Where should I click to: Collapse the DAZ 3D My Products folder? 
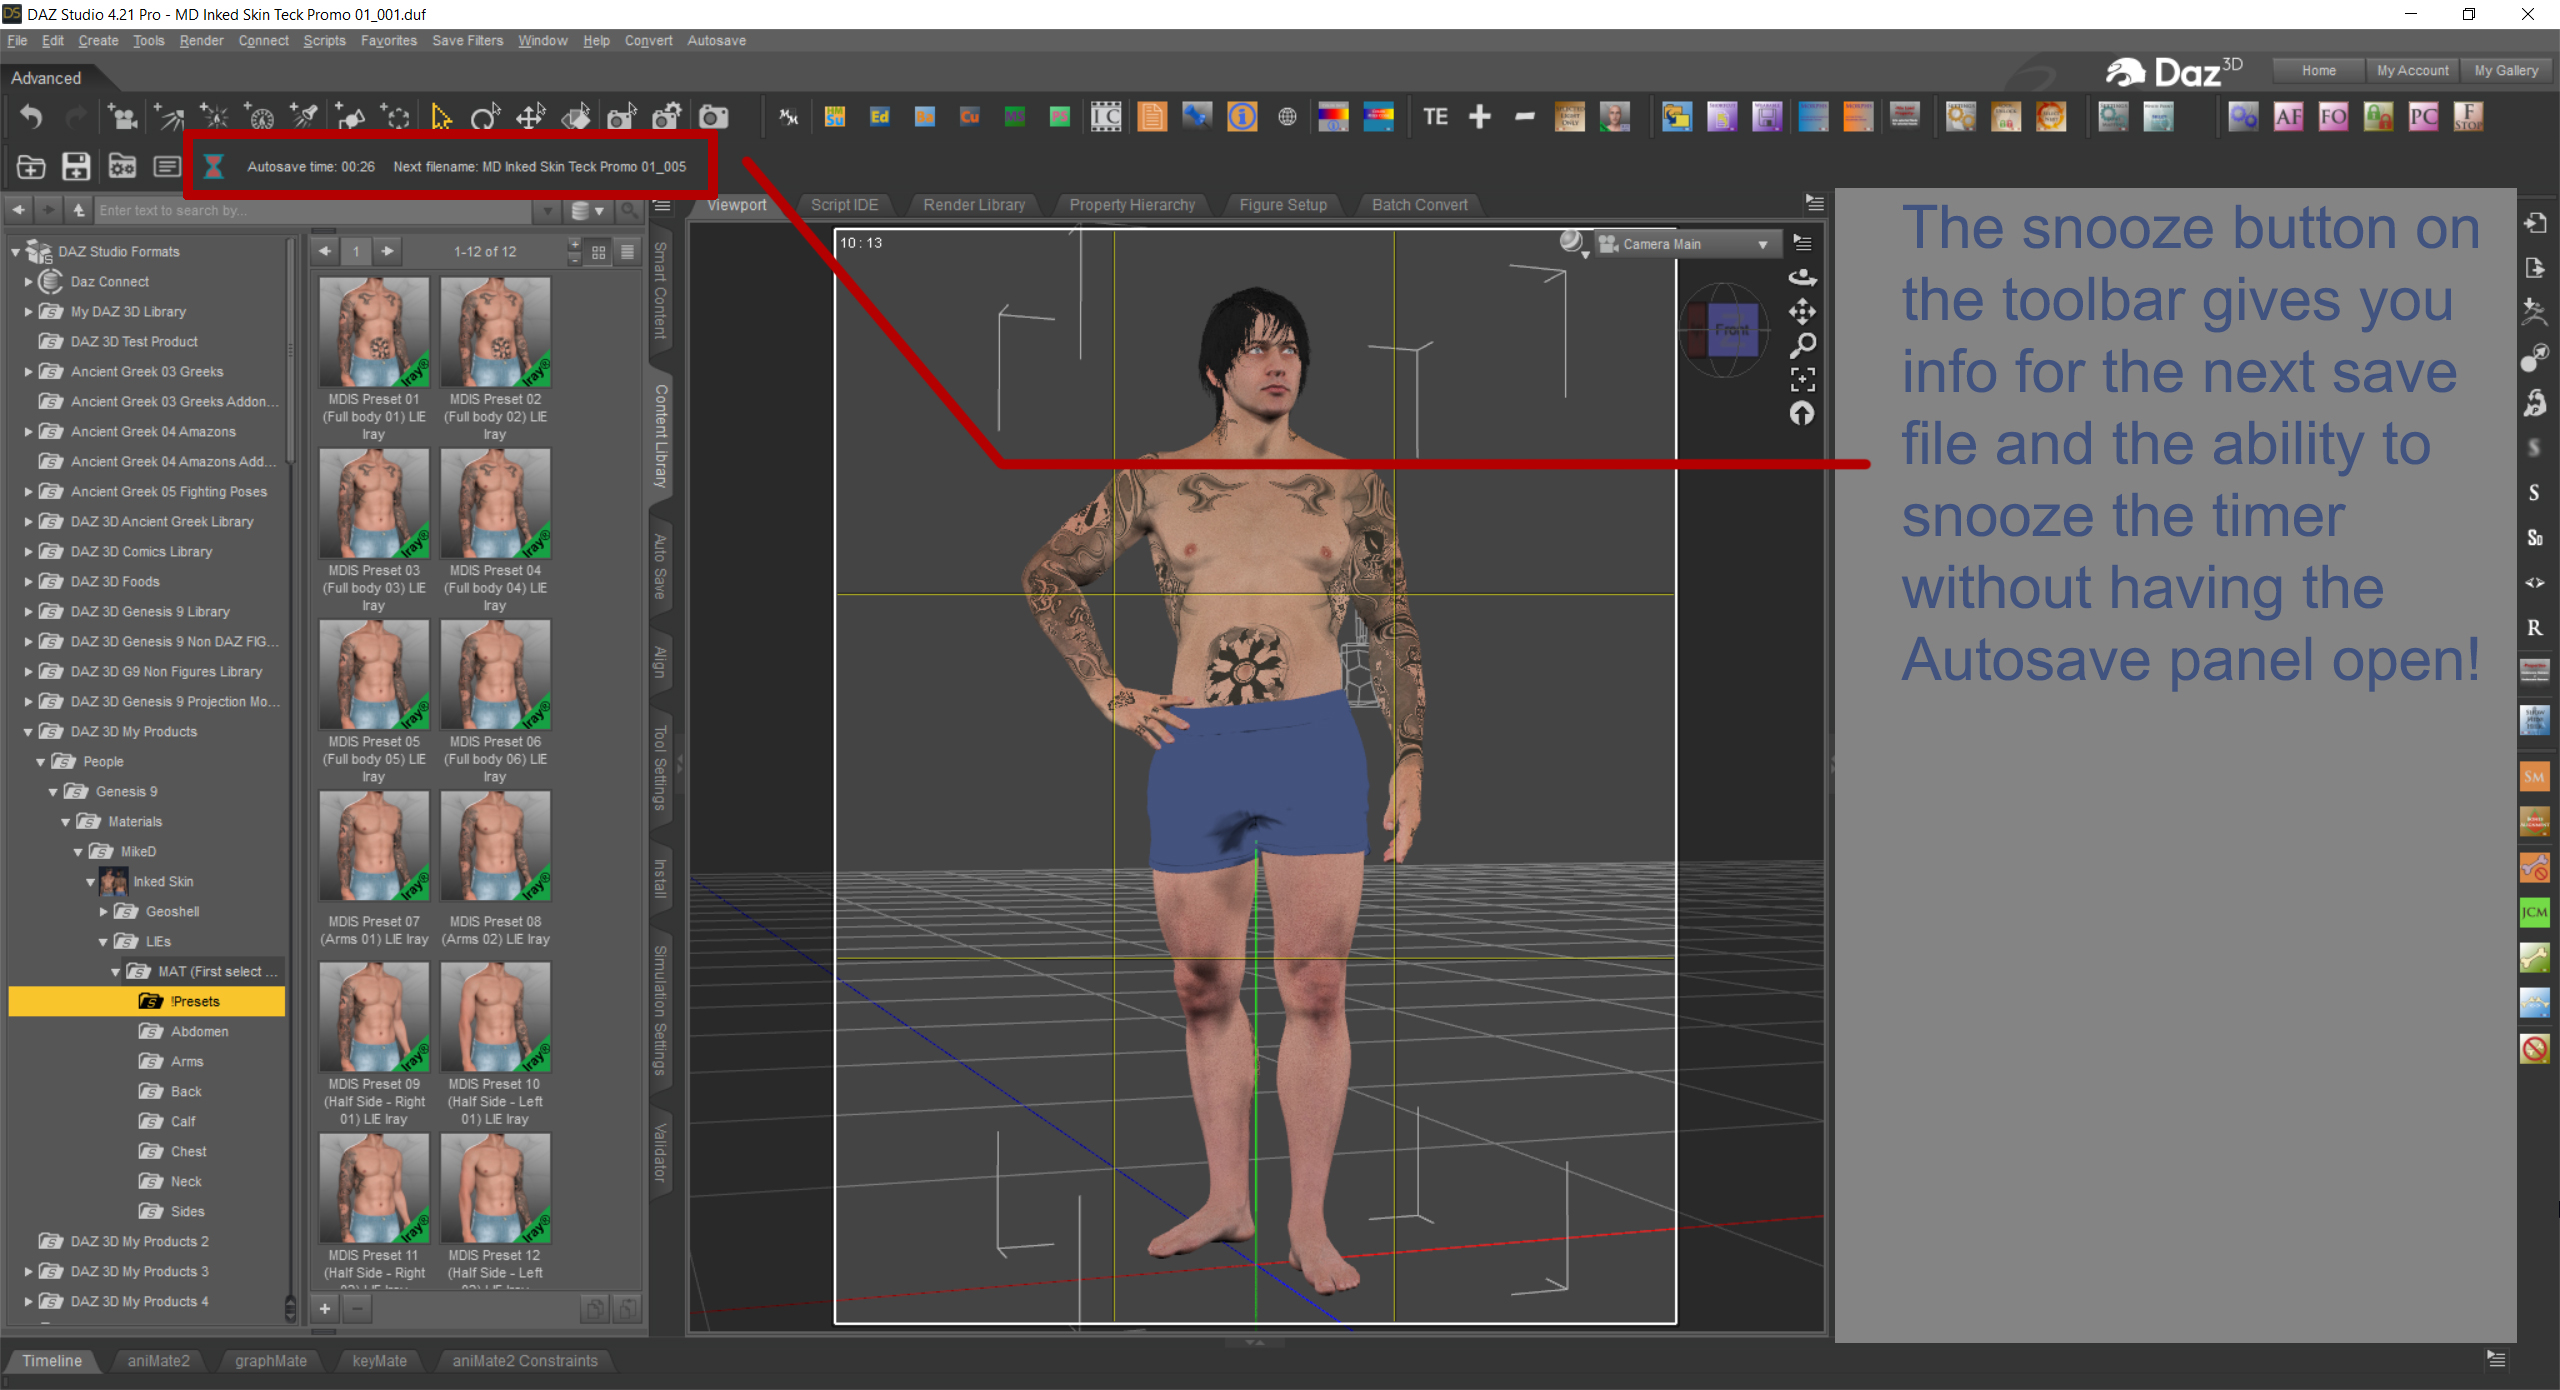pos(28,732)
